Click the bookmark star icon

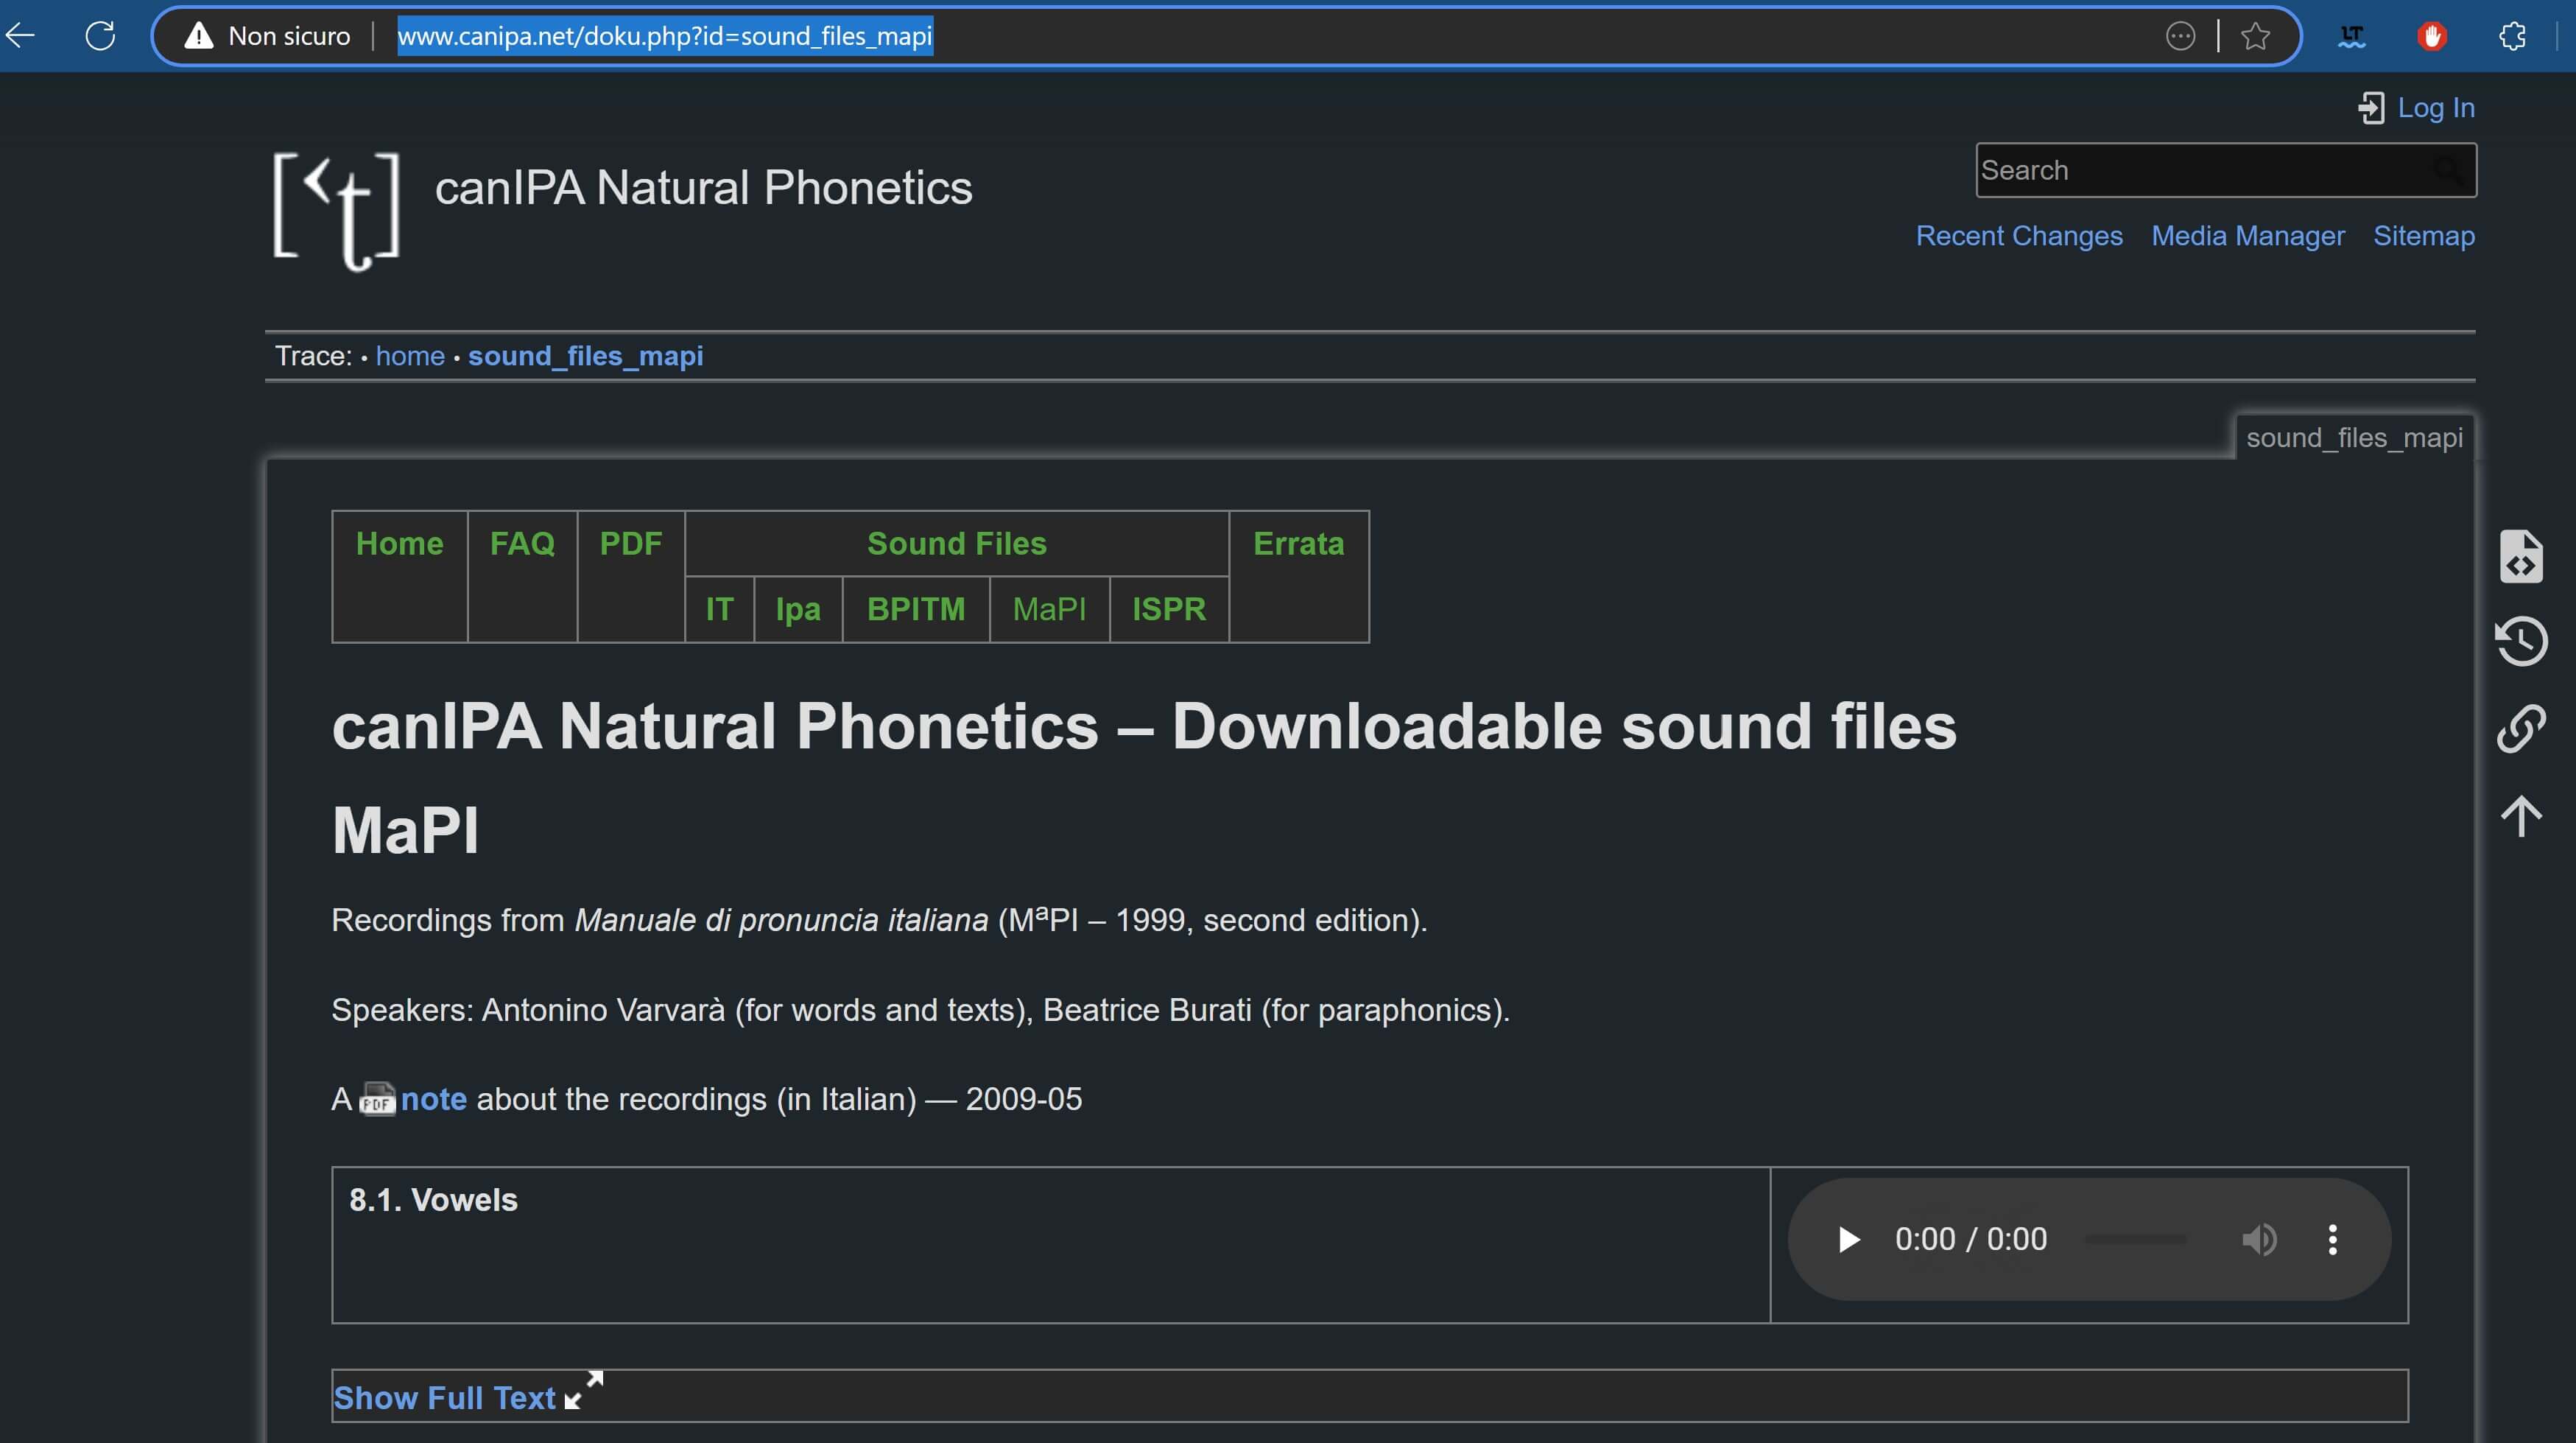coord(2255,36)
